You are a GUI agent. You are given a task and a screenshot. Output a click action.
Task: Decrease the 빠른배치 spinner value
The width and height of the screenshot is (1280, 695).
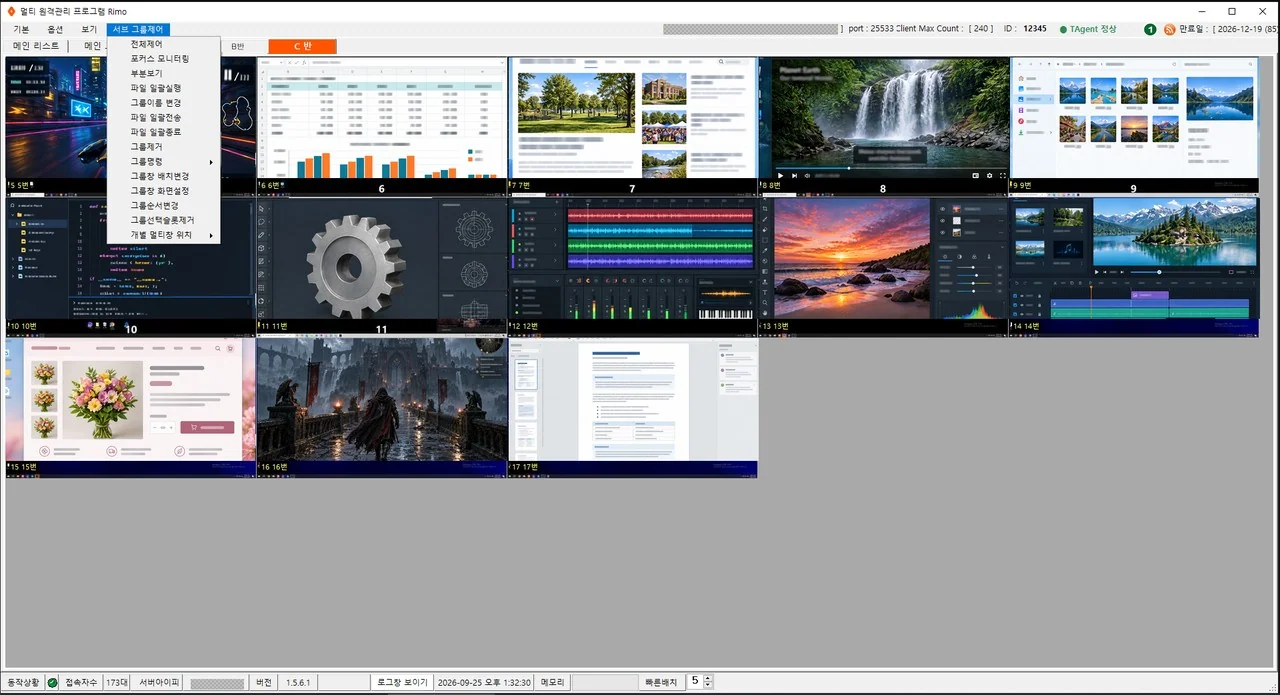(708, 685)
